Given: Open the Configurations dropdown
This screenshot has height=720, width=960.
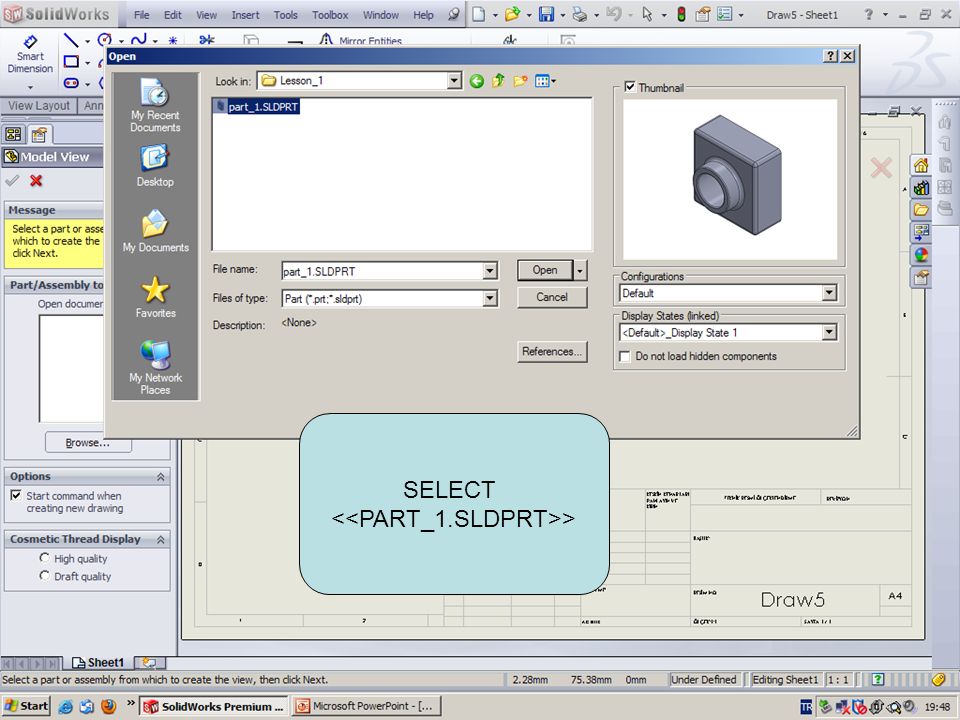Looking at the screenshot, I should 829,293.
